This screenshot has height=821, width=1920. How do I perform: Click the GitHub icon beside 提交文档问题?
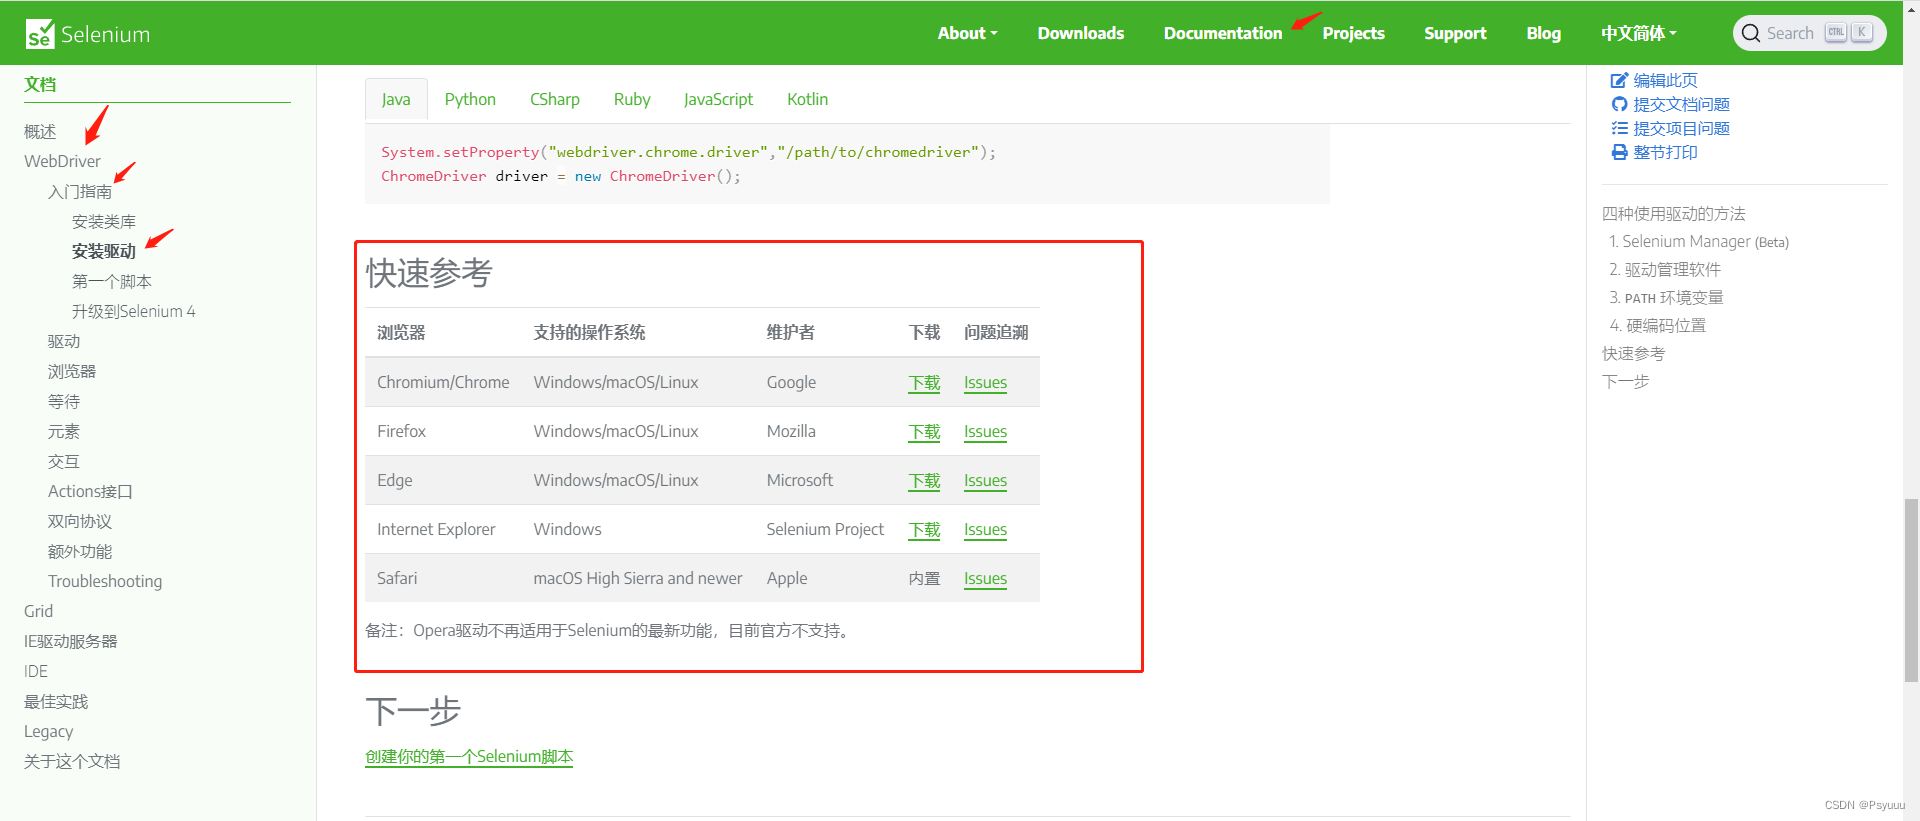point(1619,104)
